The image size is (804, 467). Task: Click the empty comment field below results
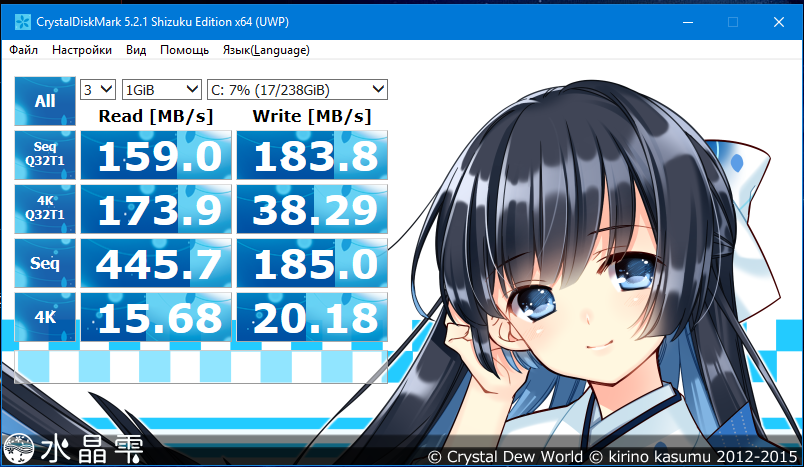(200, 367)
